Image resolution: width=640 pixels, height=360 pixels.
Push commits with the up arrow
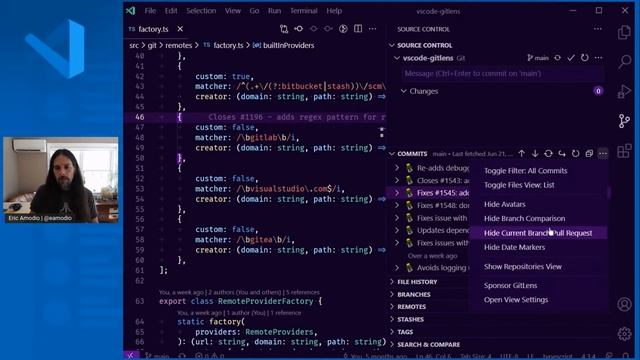point(522,154)
